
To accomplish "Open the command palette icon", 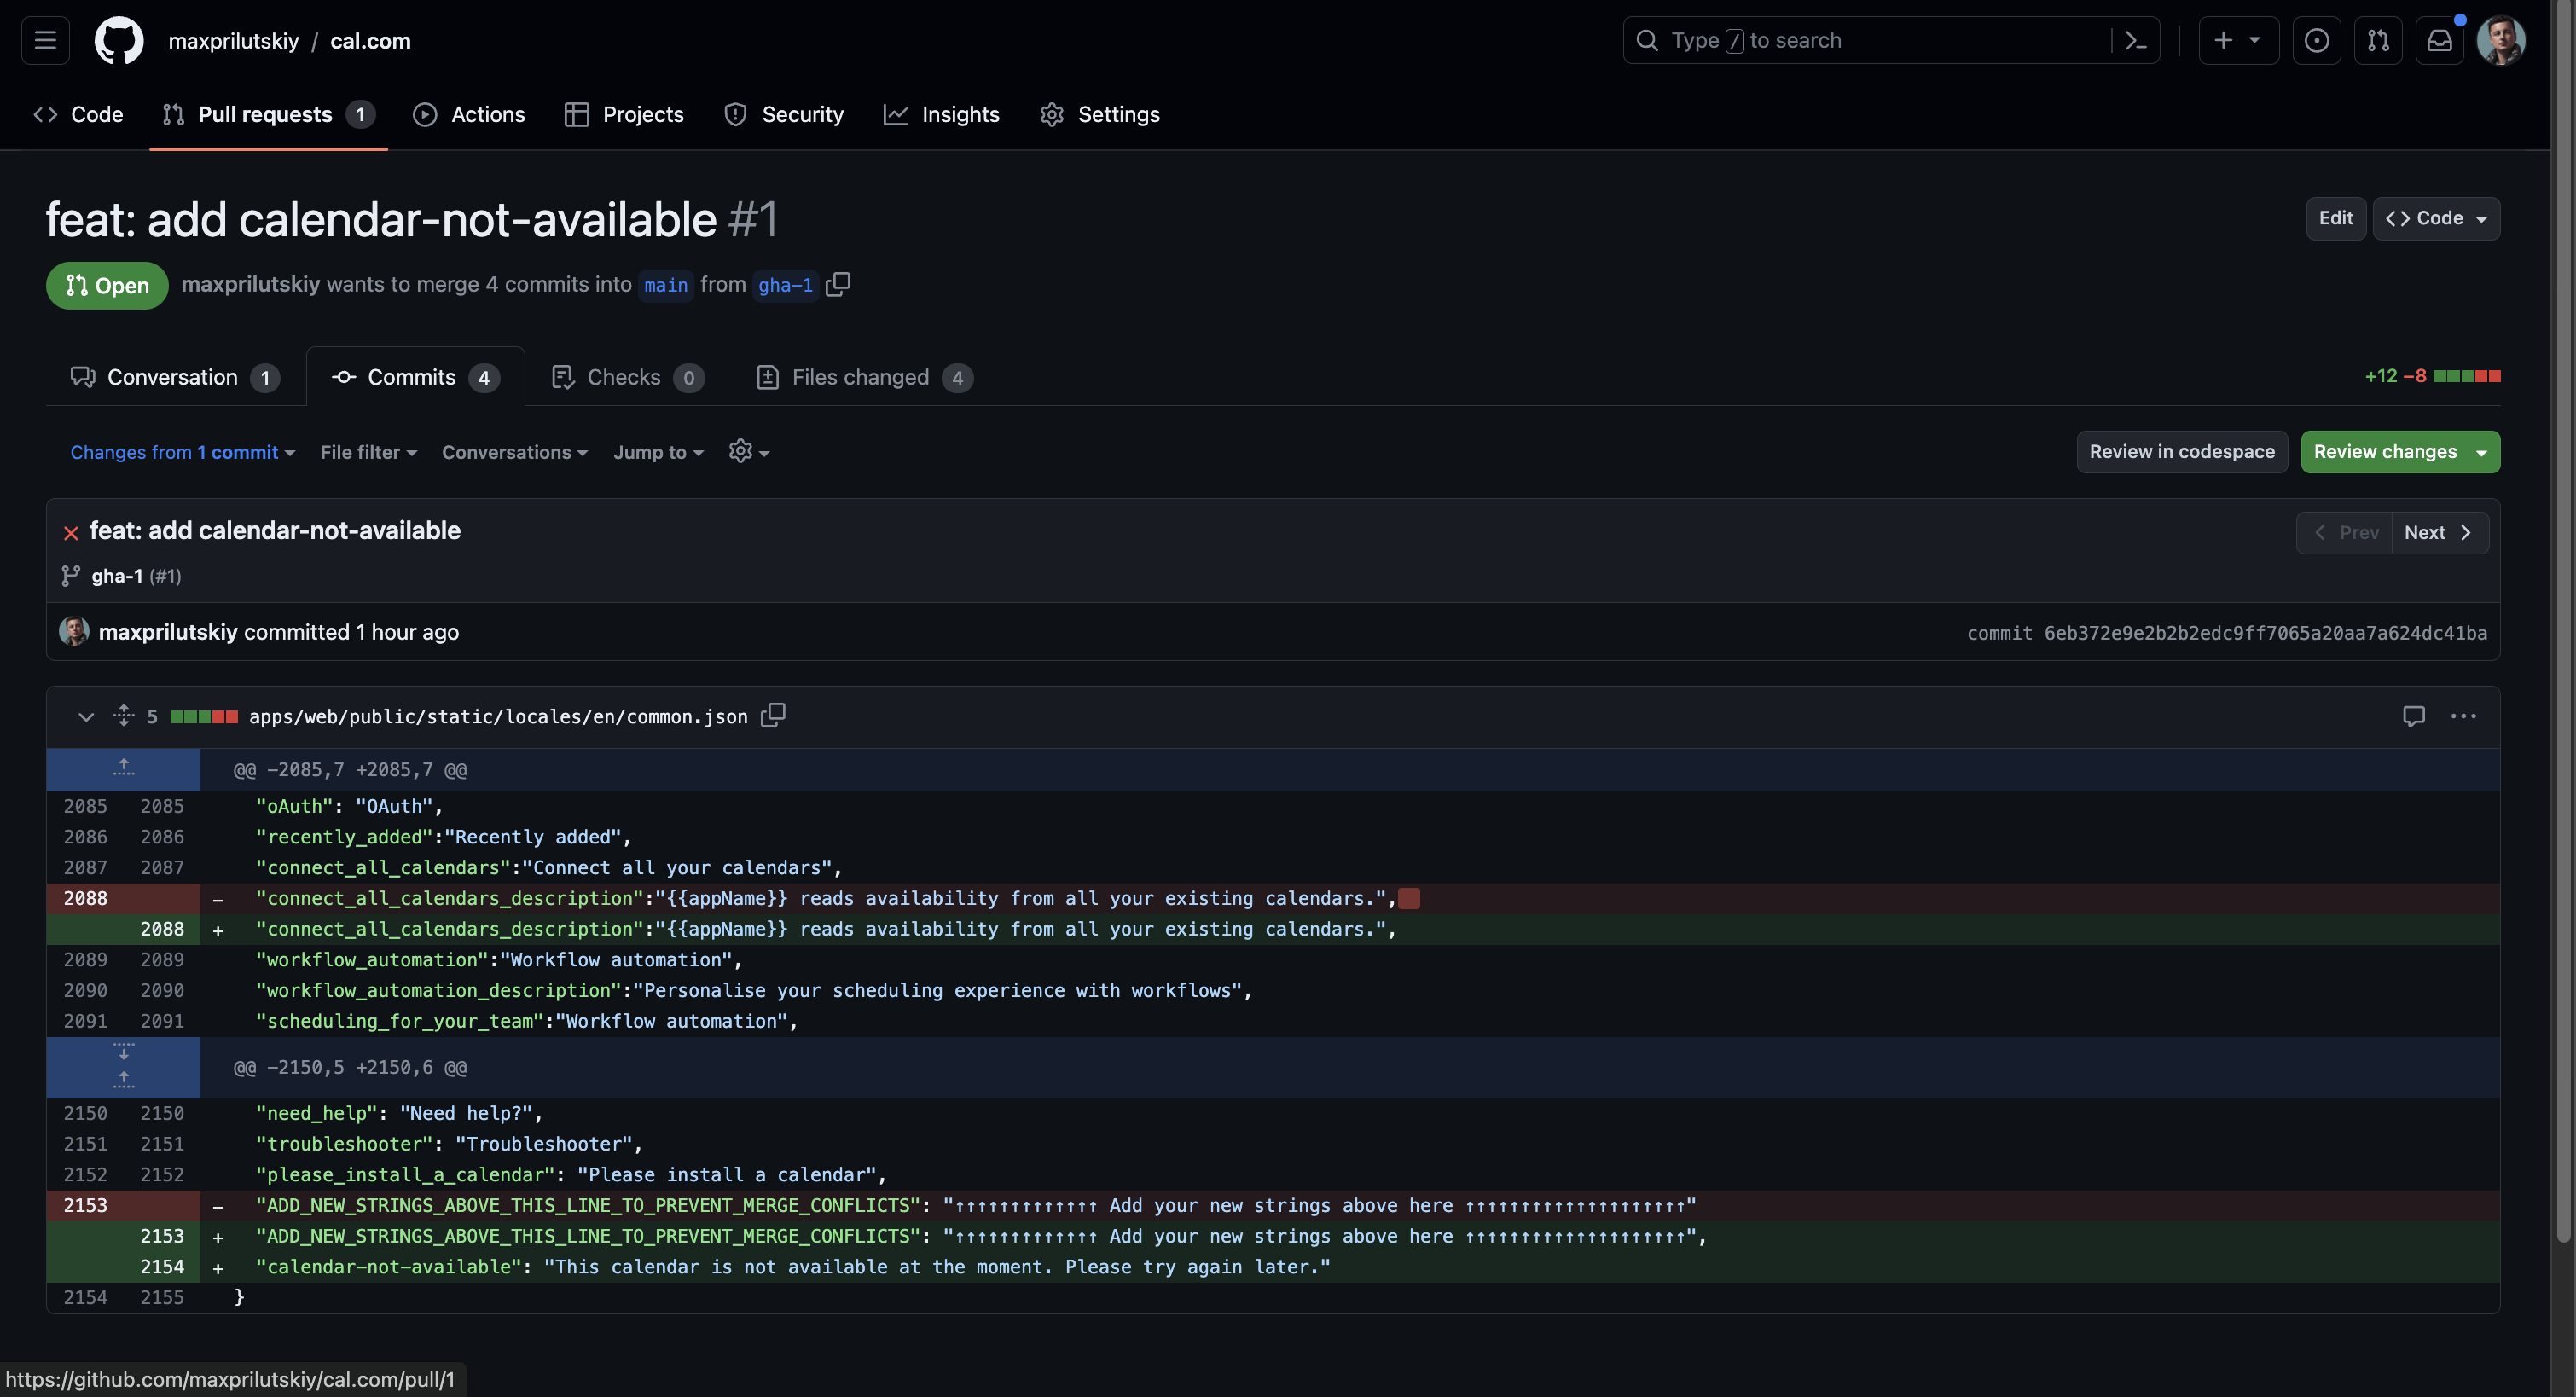I will [2135, 40].
